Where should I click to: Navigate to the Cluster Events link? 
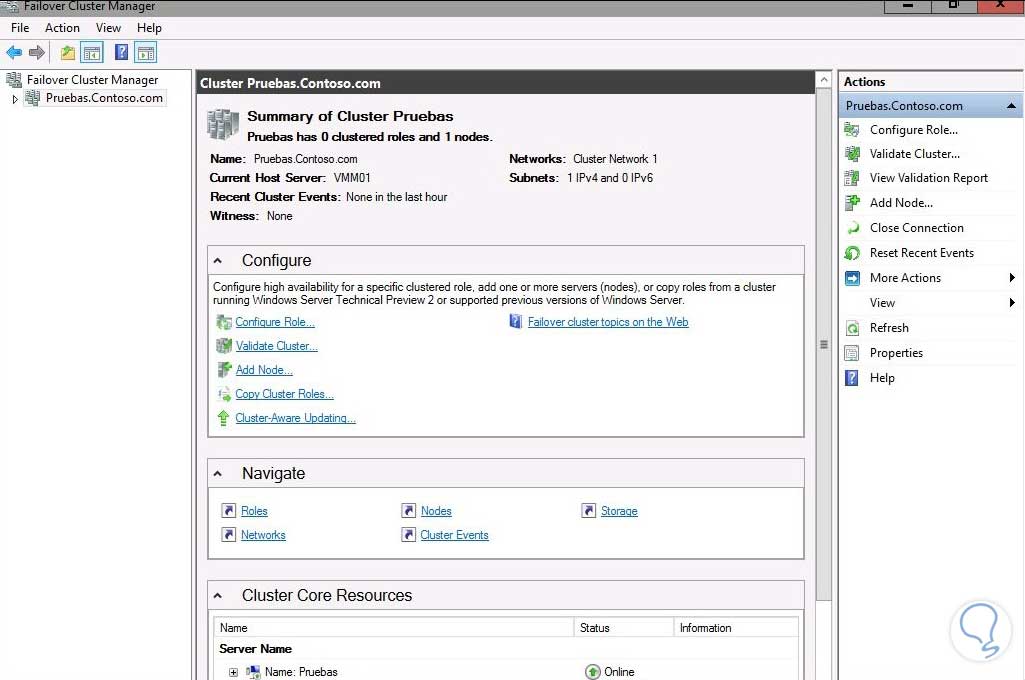coord(454,535)
